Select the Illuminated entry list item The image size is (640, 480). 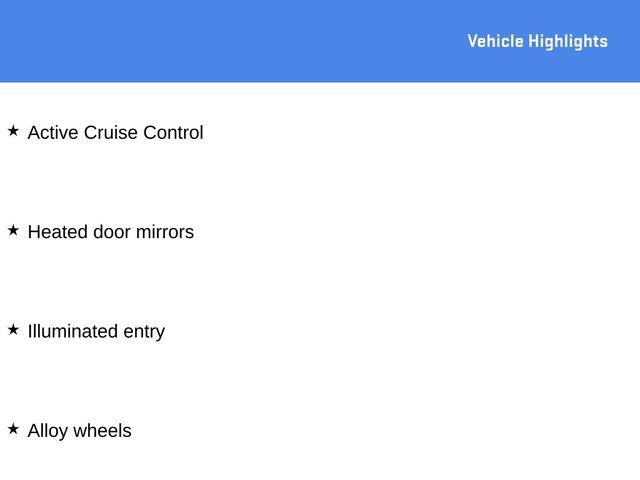click(96, 331)
